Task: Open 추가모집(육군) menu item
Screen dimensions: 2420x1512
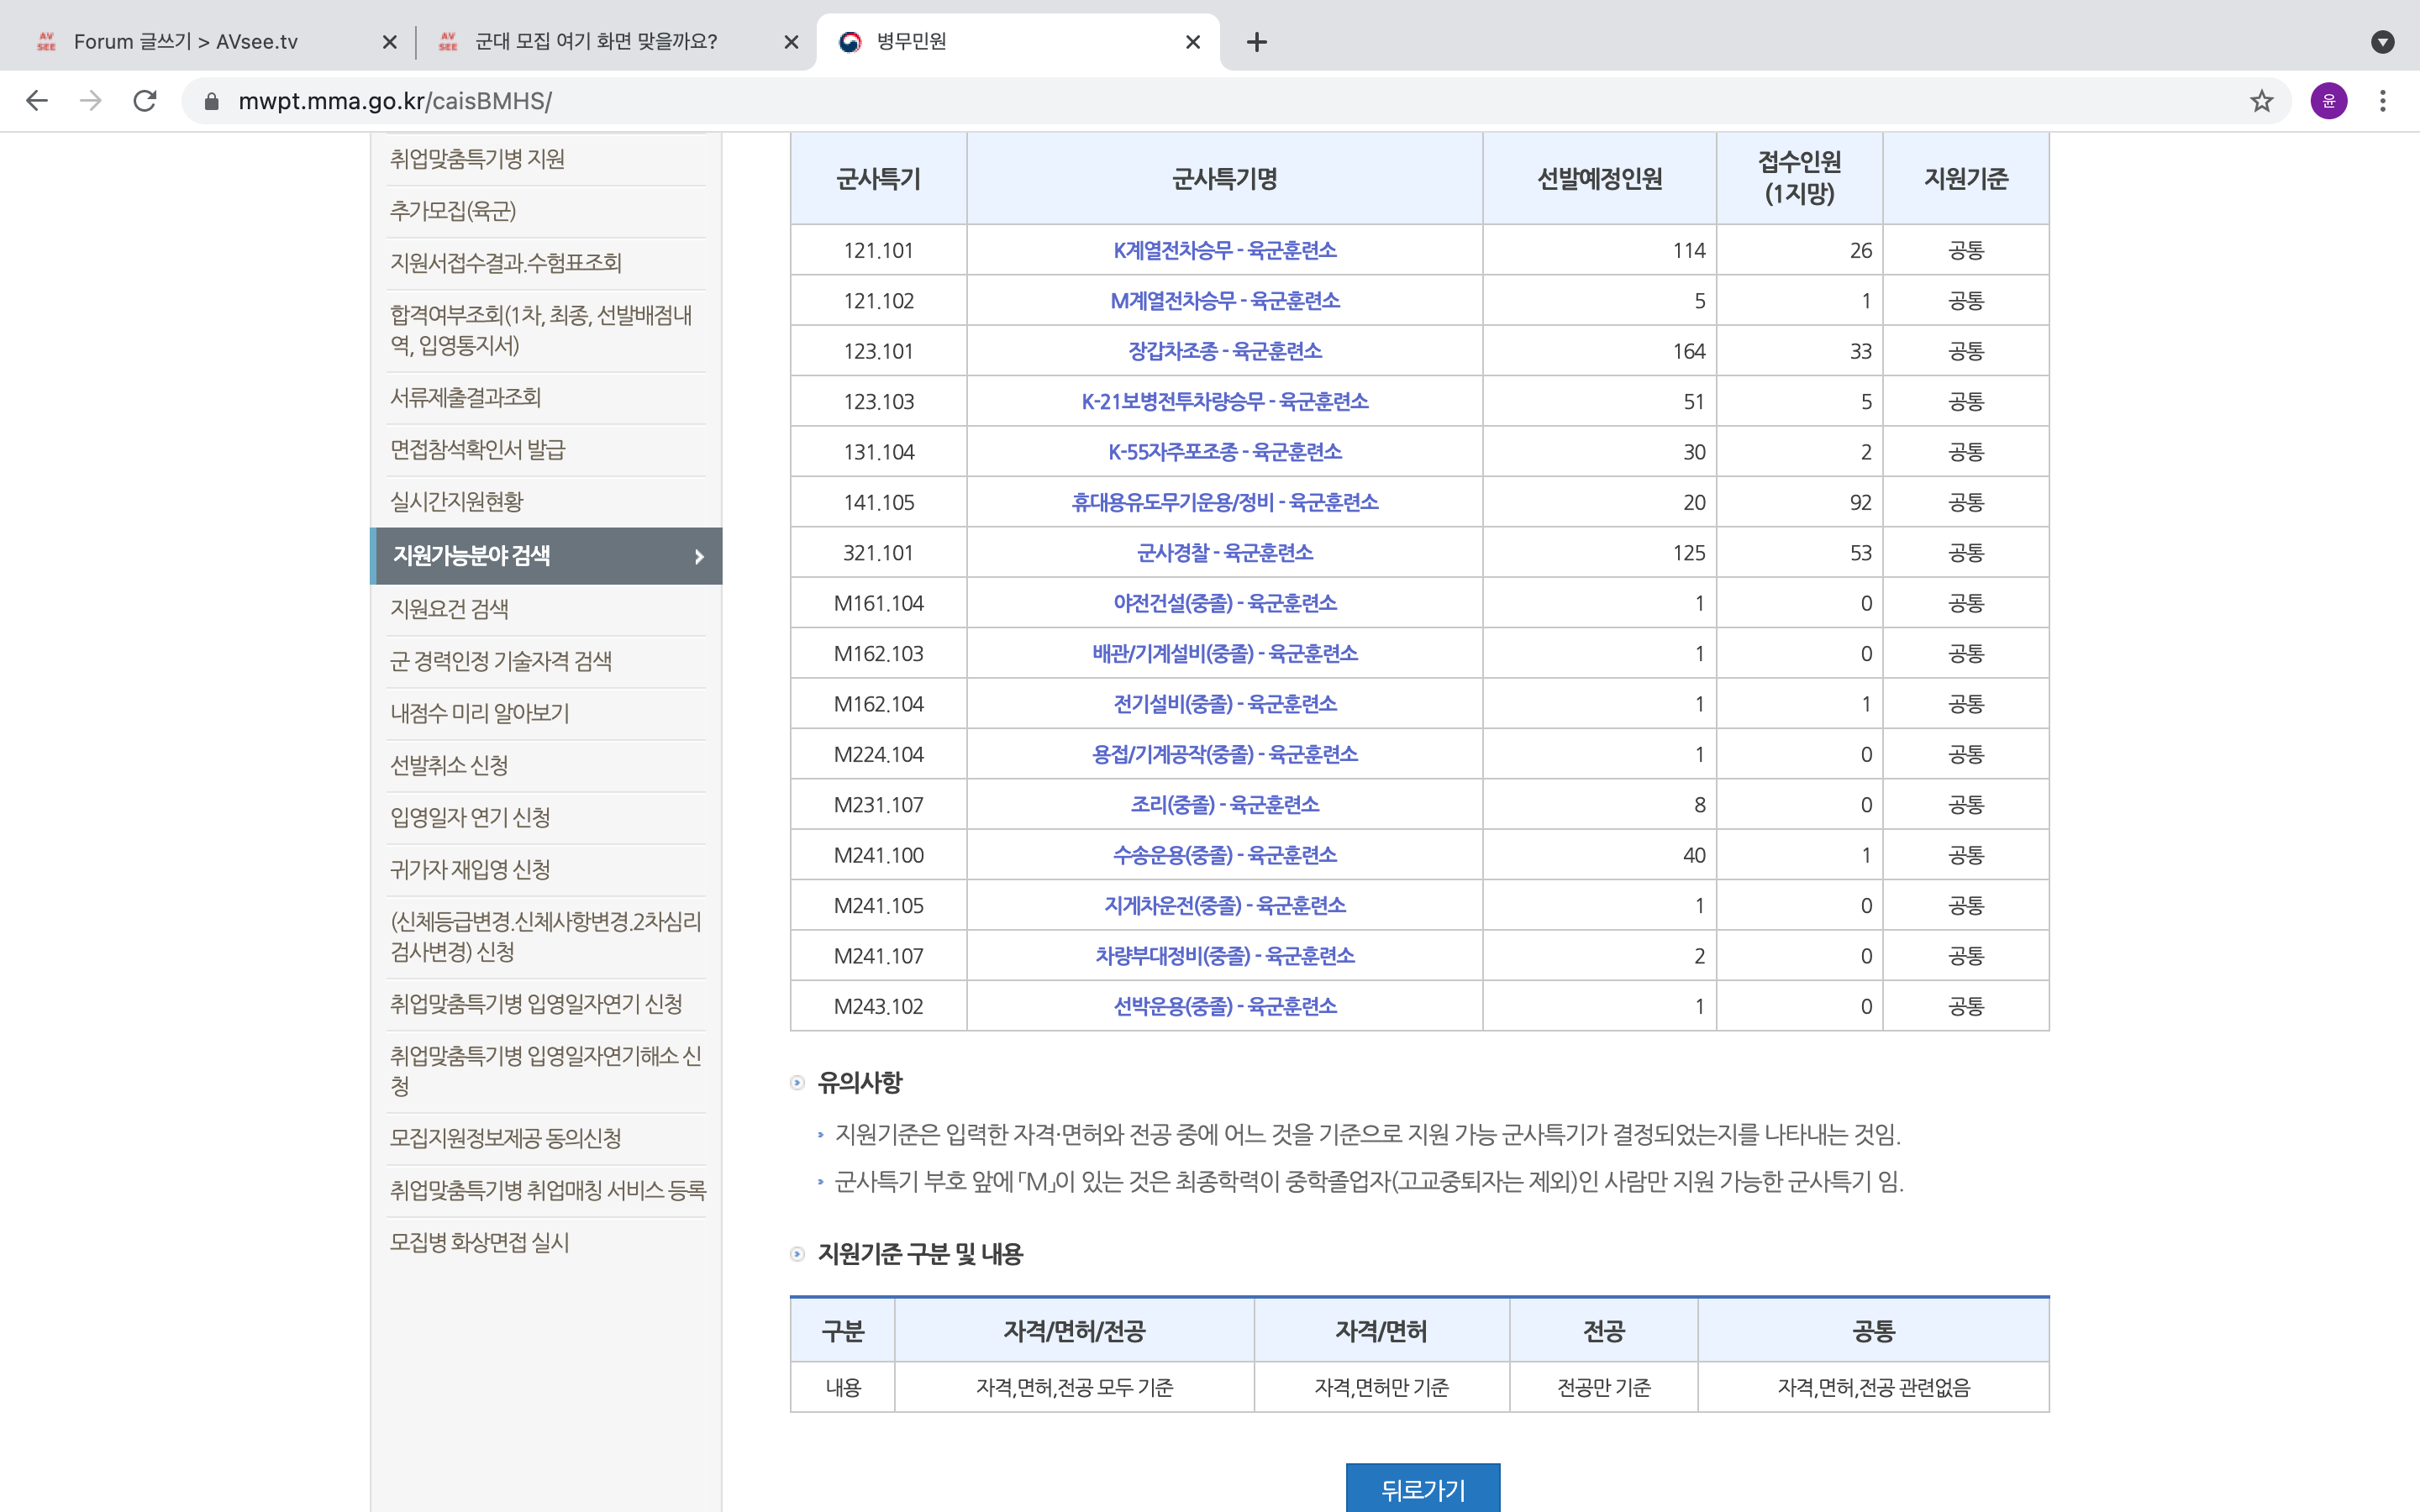Action: click(453, 211)
